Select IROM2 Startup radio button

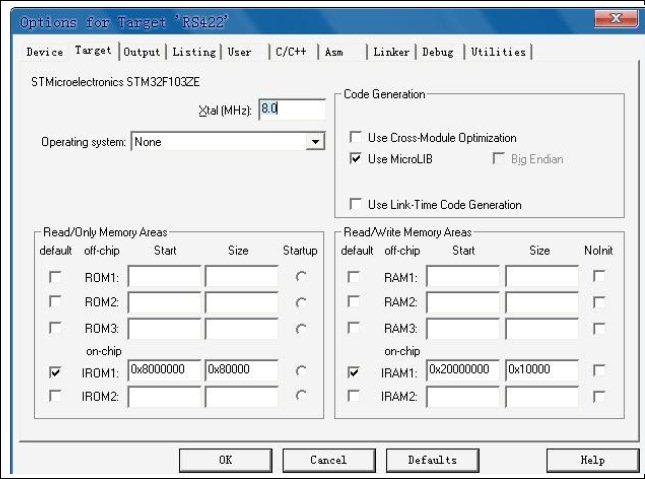coord(301,396)
